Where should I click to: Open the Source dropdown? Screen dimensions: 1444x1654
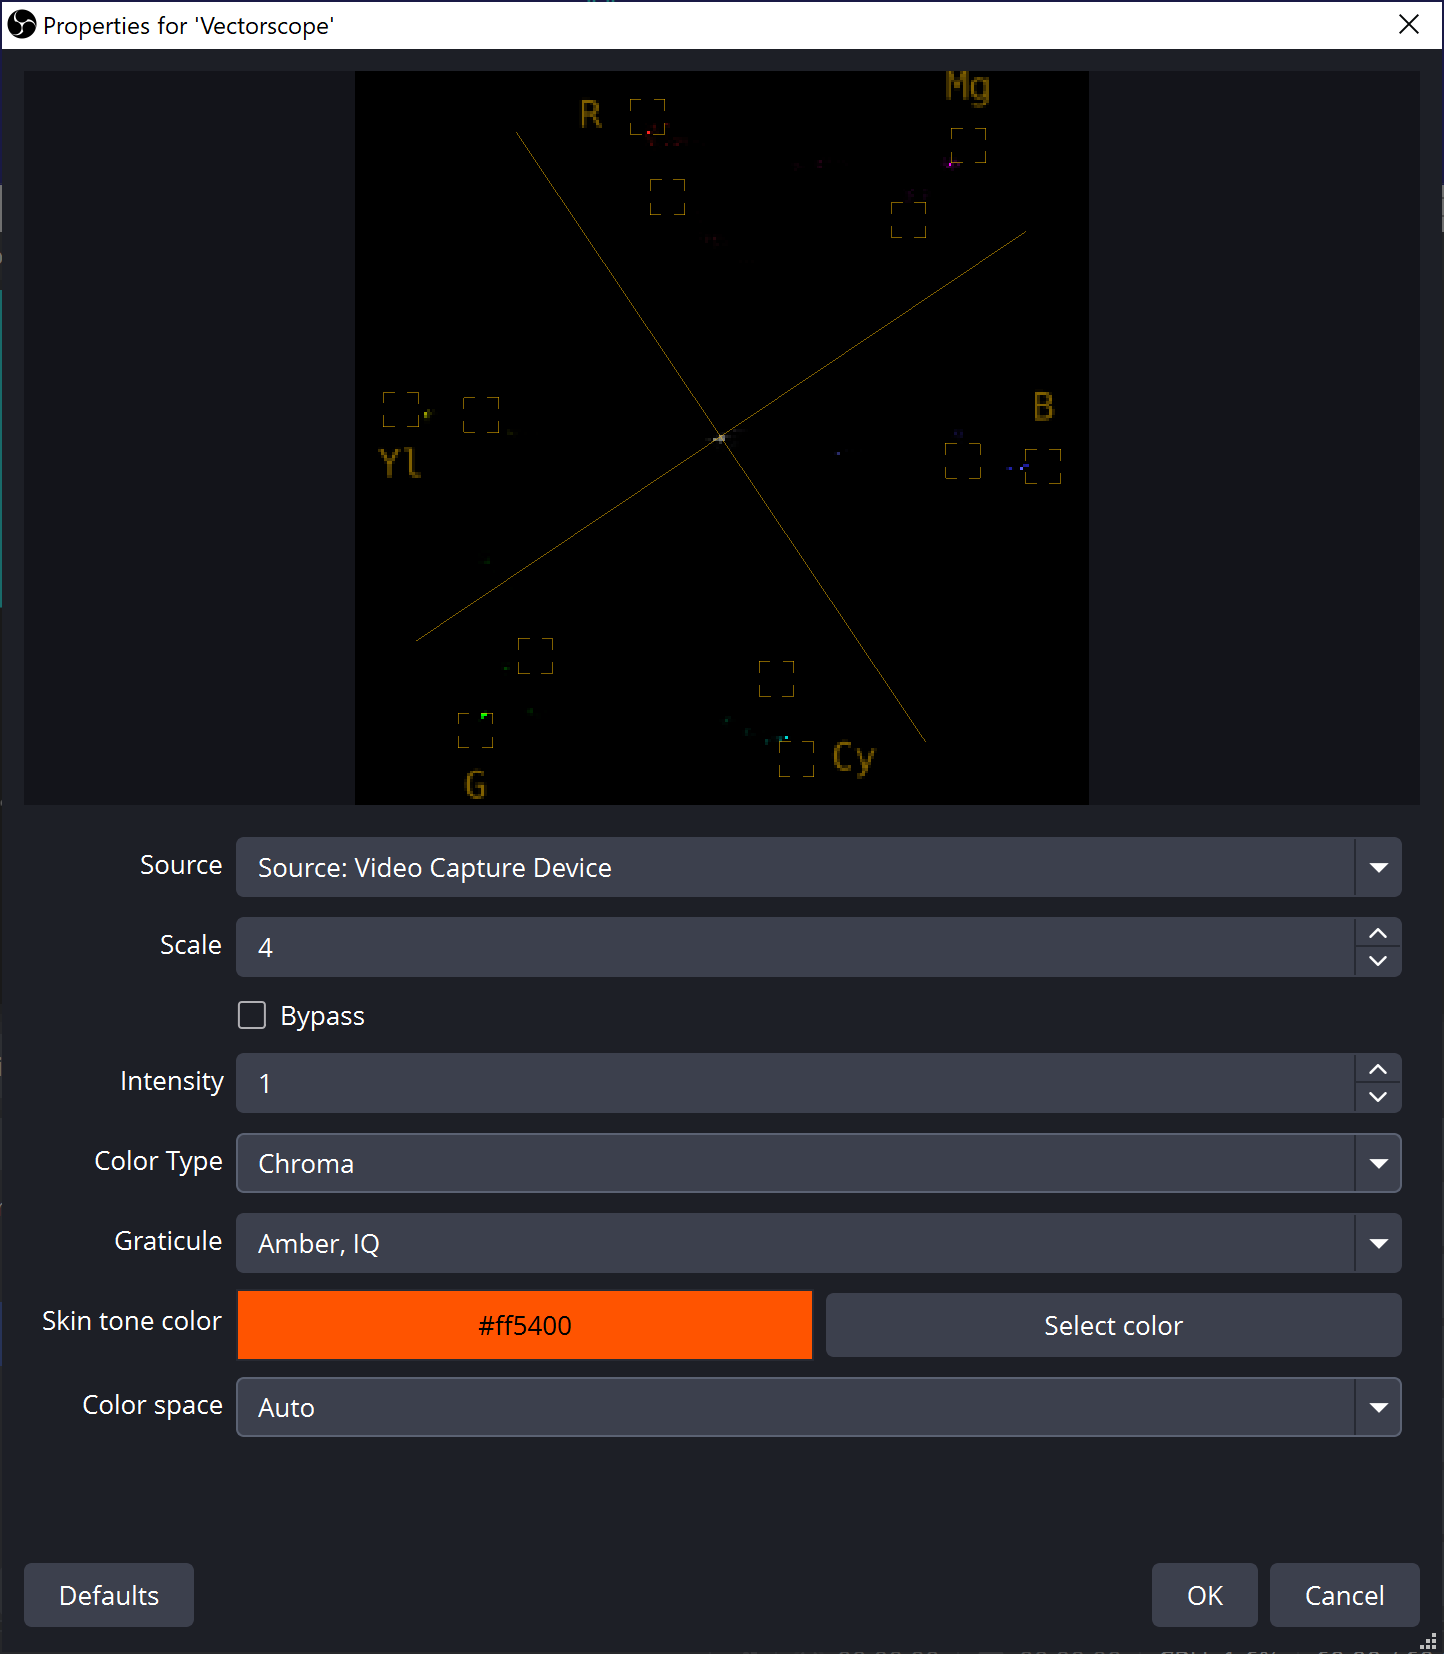[818, 867]
